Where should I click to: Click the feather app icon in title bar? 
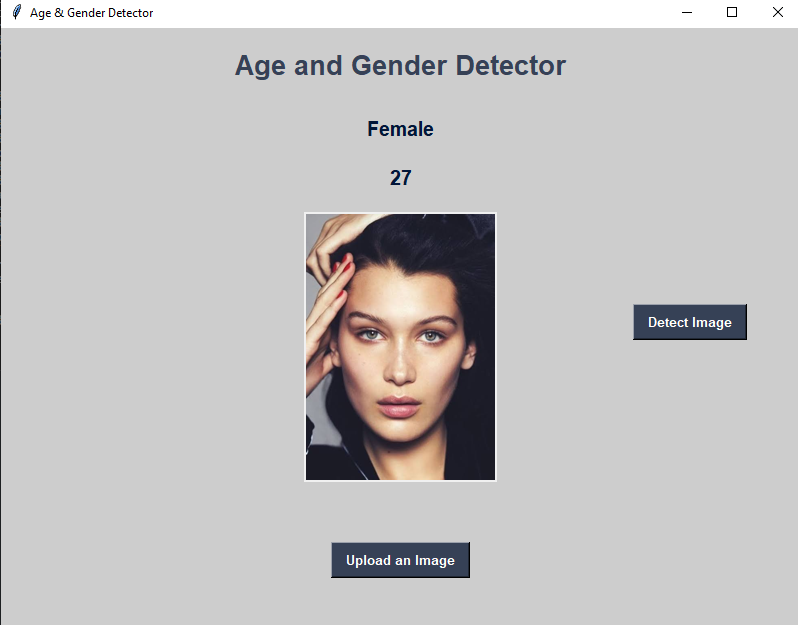(17, 12)
